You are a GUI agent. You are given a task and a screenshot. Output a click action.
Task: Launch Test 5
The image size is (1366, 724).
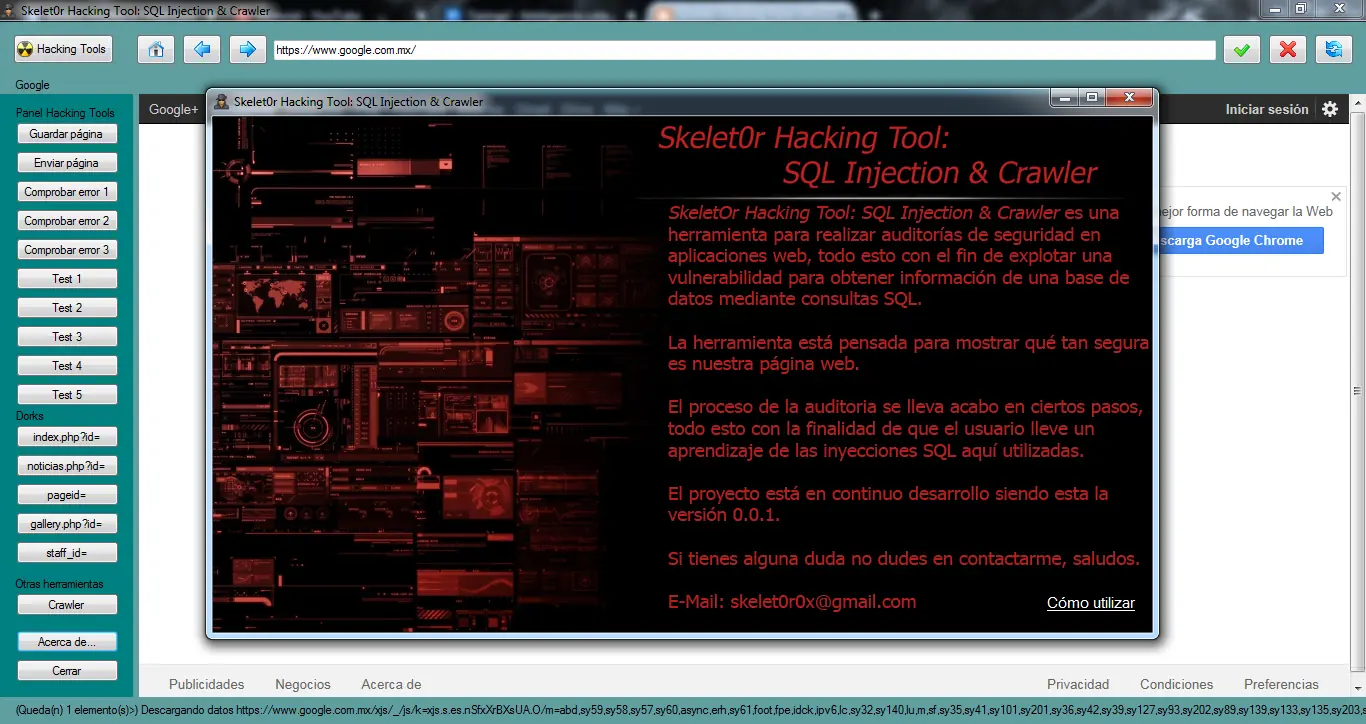pyautogui.click(x=67, y=395)
